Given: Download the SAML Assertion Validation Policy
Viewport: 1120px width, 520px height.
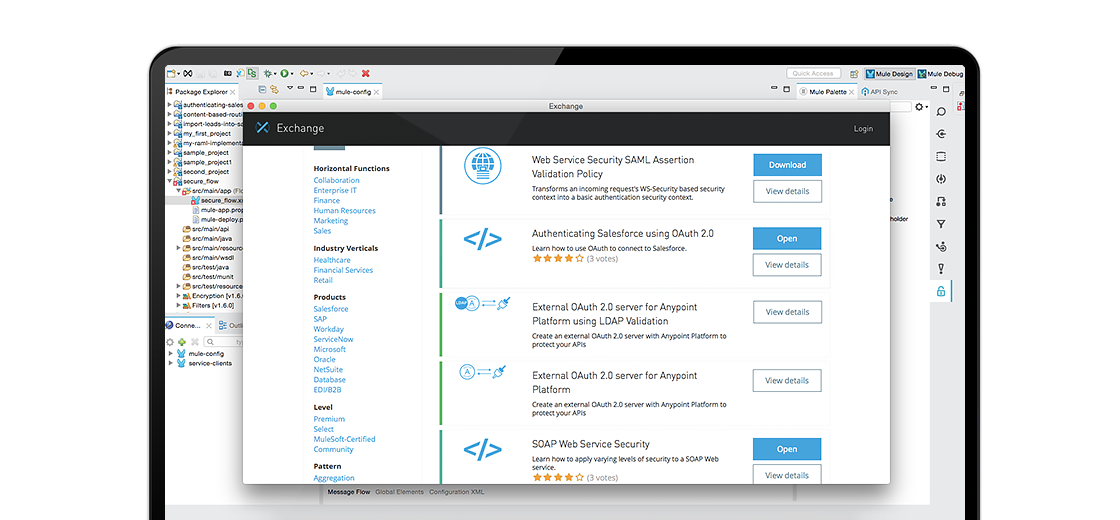Looking at the screenshot, I should coord(787,165).
